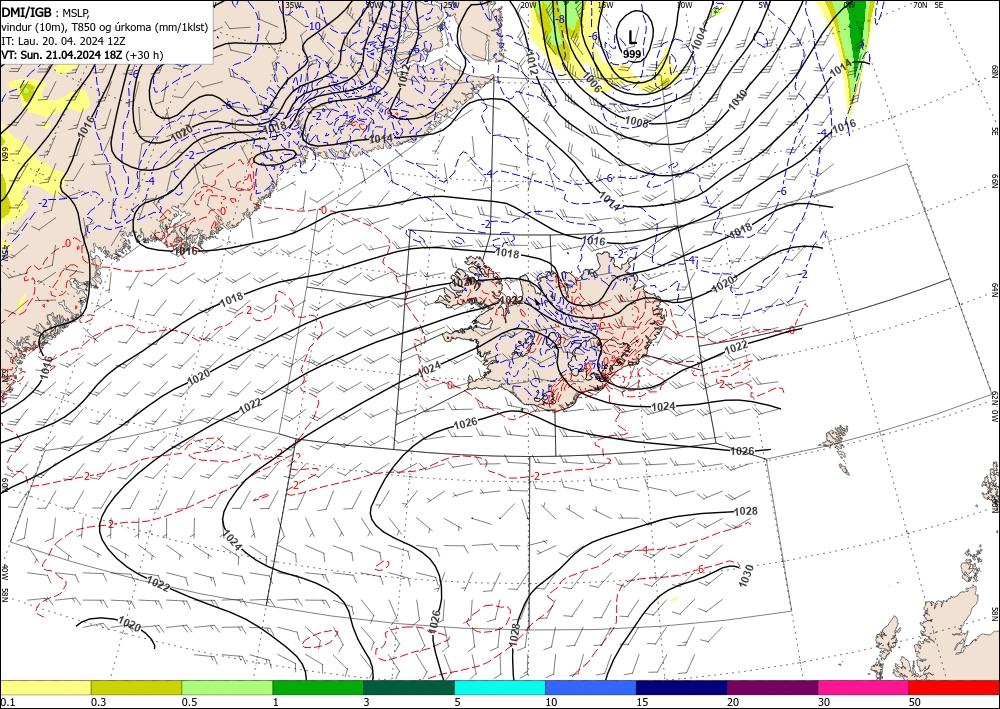Viewport: 1000px width, 709px height.
Task: Click the "999" central pressure label
Action: [632, 54]
